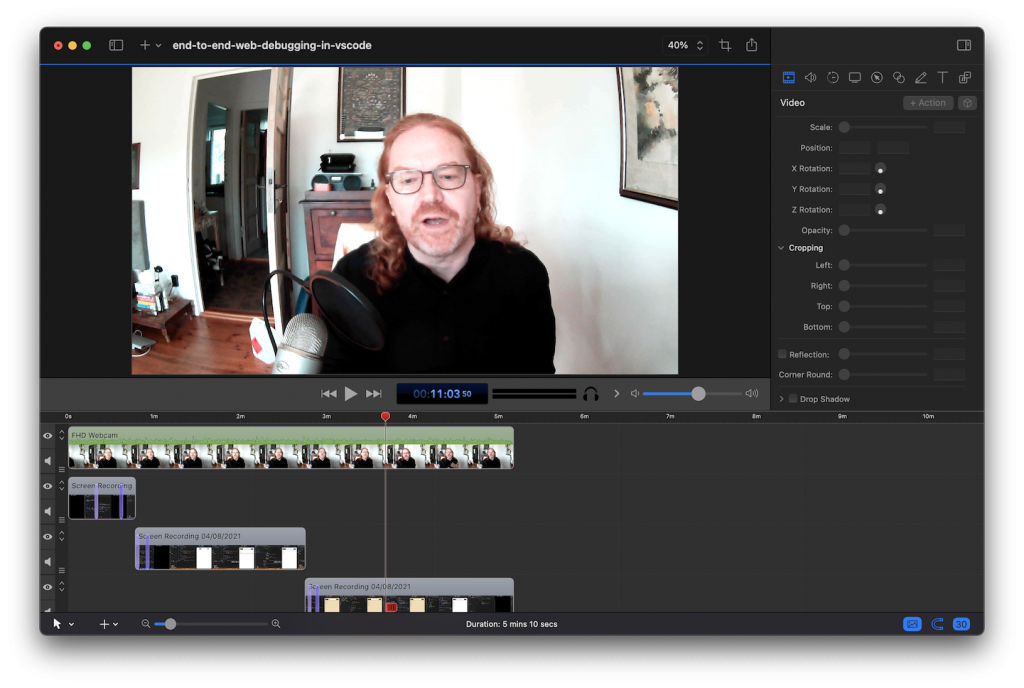Hide the FHD Webcam track video
This screenshot has height=688, width=1024.
click(48, 436)
